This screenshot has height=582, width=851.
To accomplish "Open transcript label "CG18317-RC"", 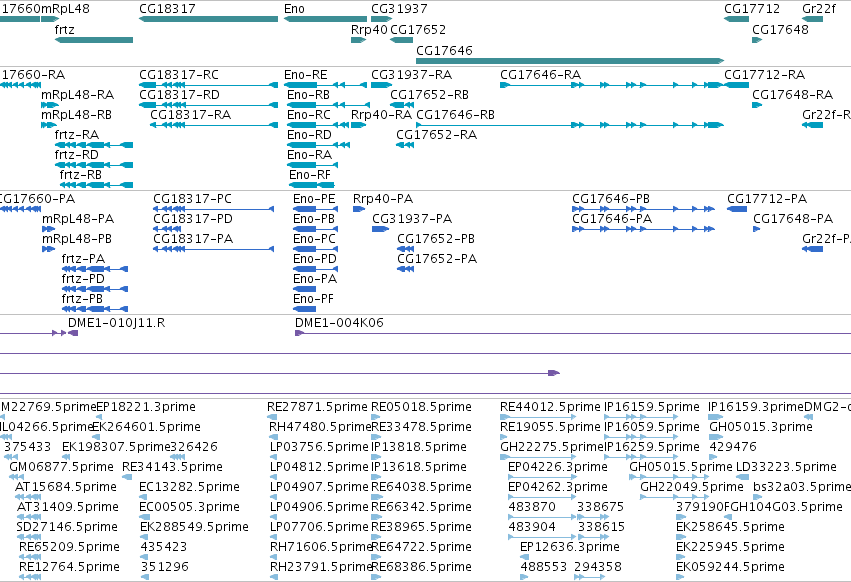I will (x=179, y=74).
